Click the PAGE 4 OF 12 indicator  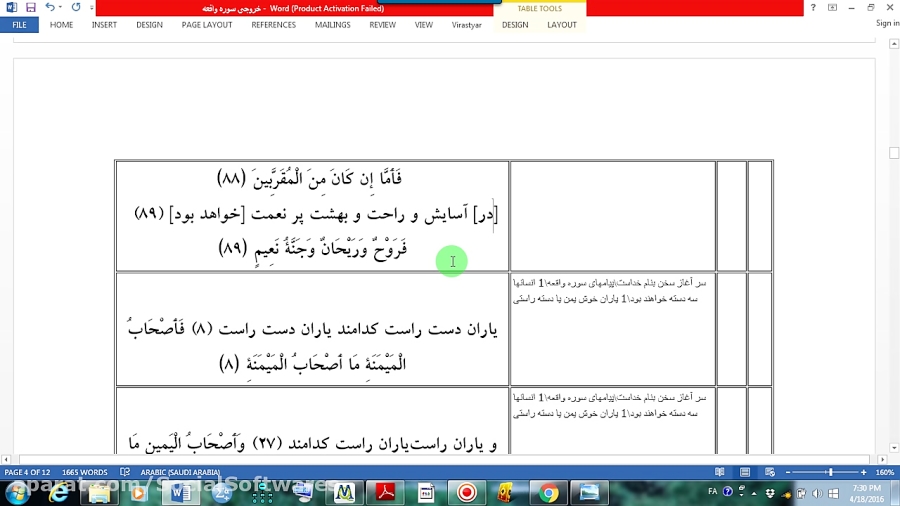28,472
